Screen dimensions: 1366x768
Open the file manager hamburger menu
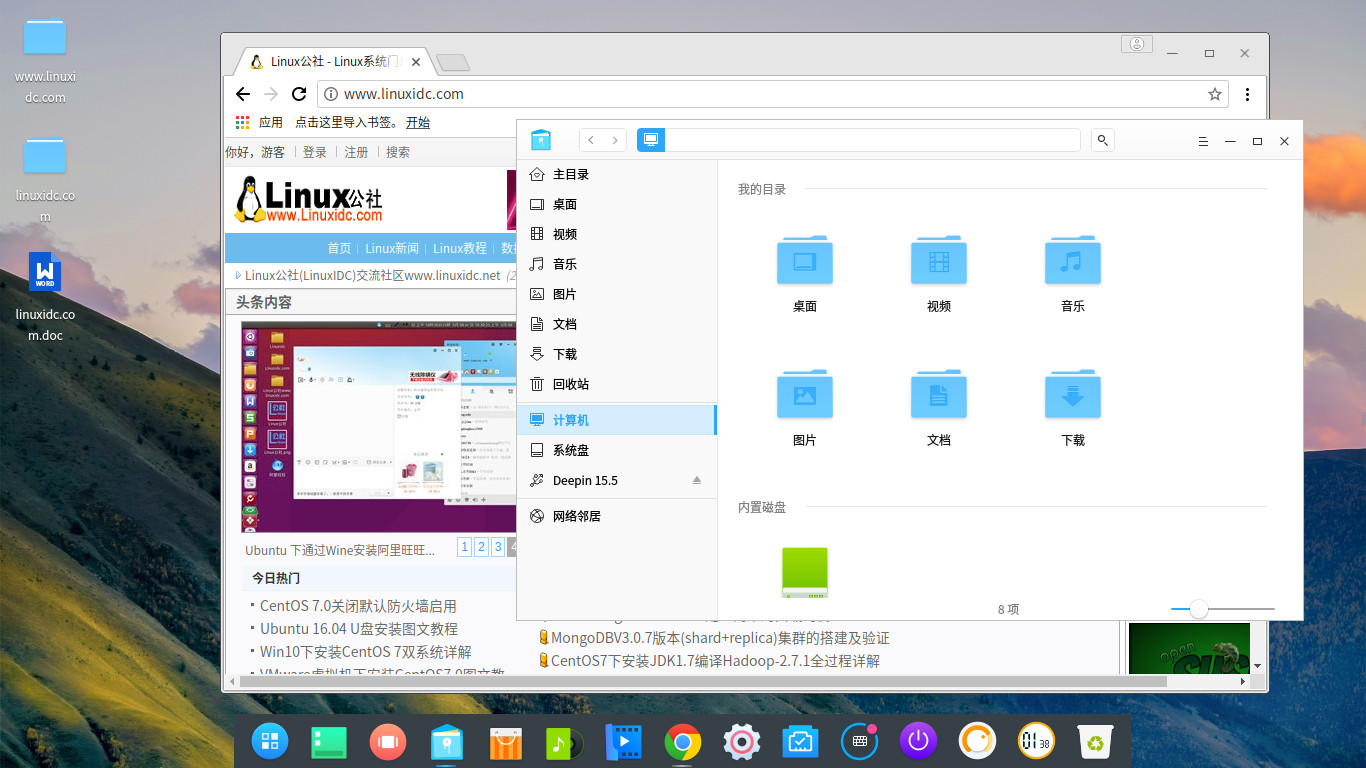pos(1203,142)
